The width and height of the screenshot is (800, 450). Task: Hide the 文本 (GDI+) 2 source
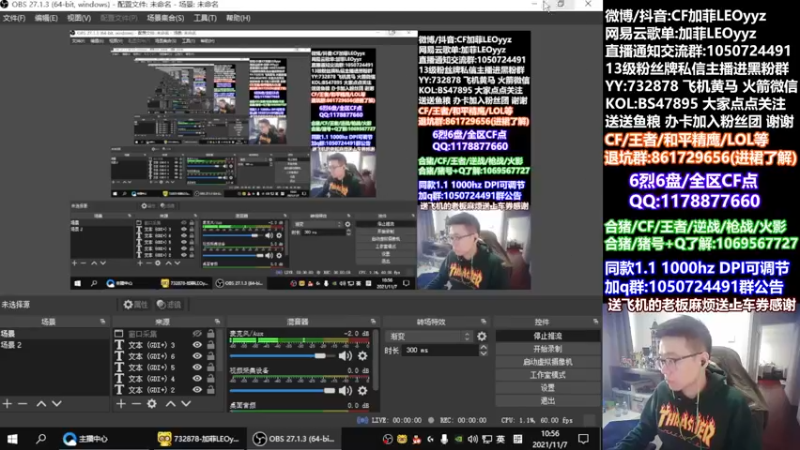coord(197,390)
